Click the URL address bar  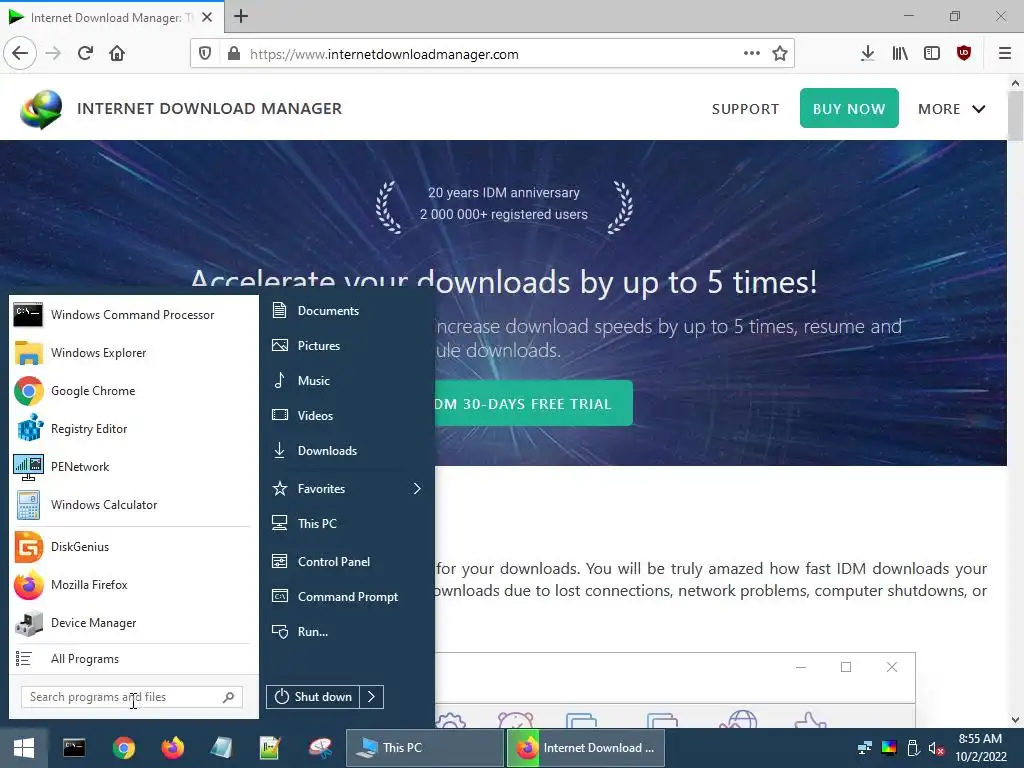[x=492, y=54]
